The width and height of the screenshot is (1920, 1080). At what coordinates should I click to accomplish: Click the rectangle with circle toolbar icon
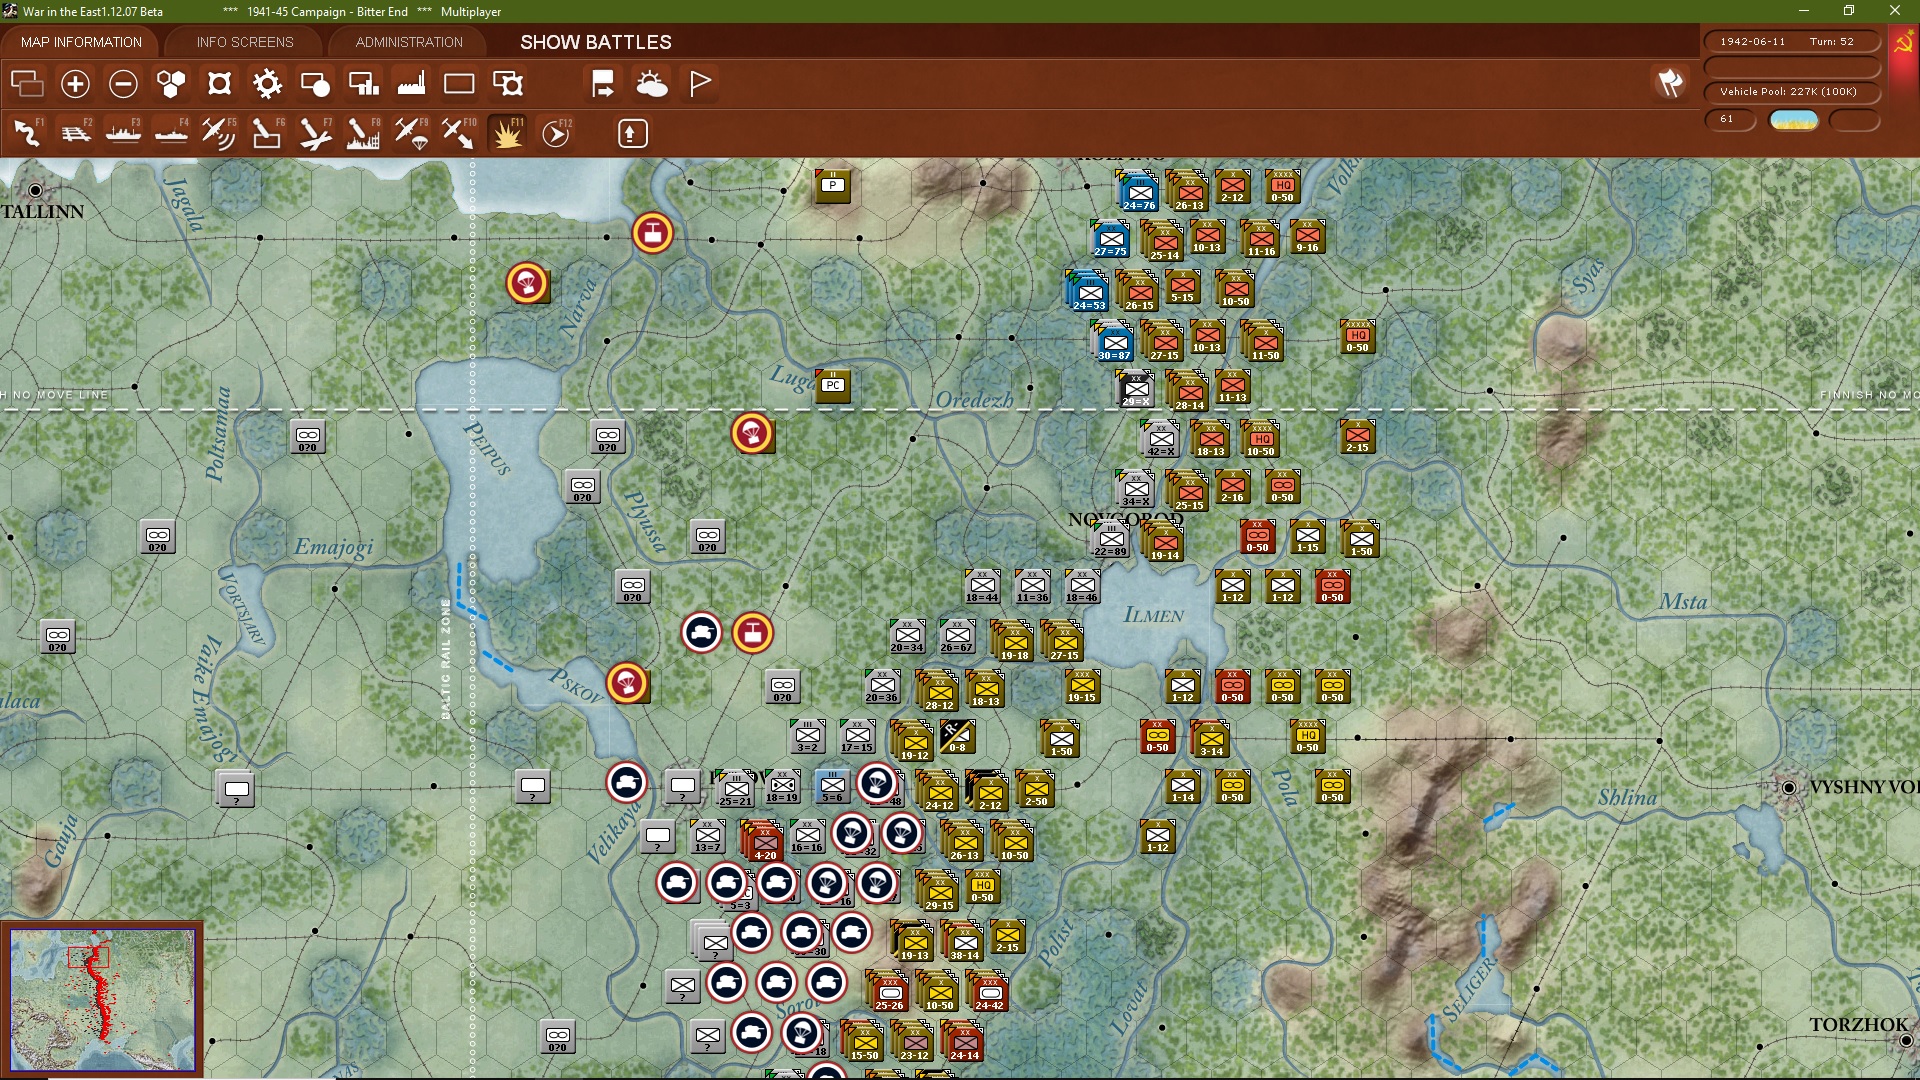coord(315,84)
